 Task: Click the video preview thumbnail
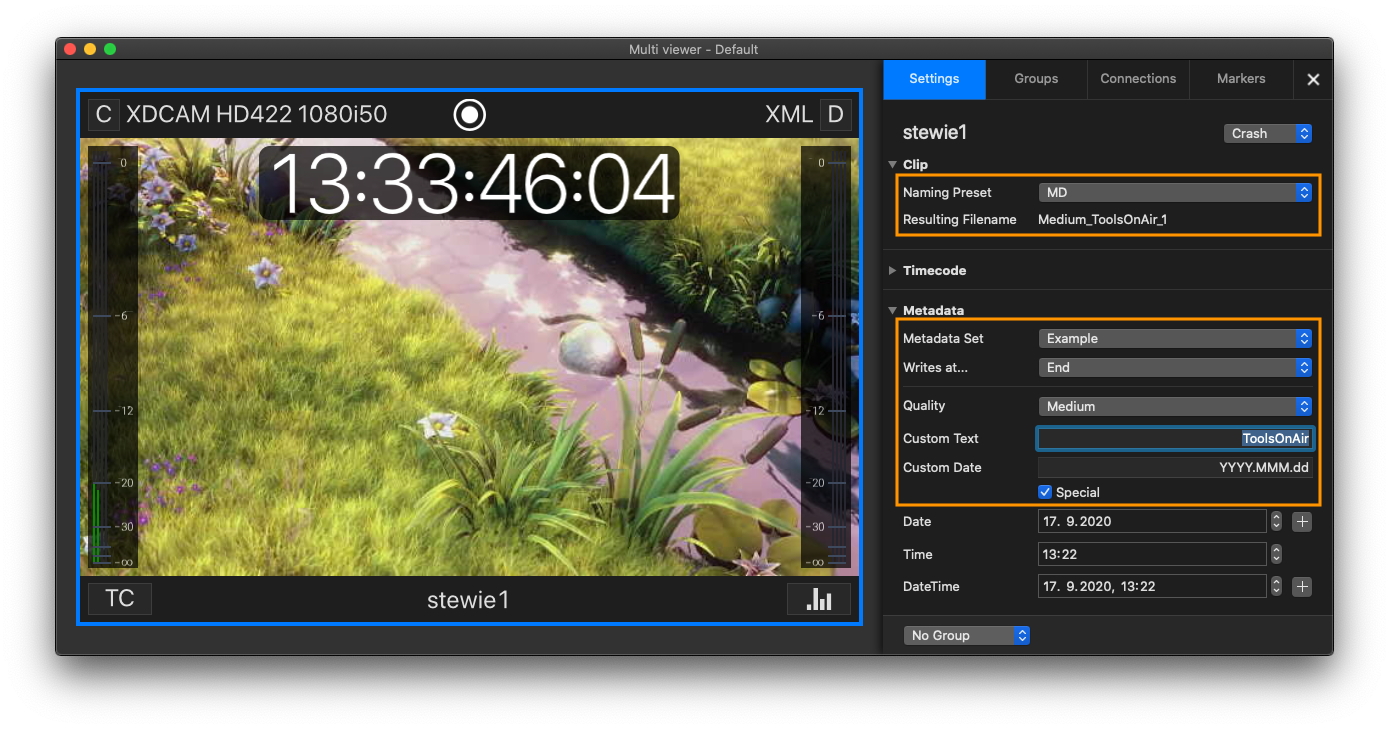469,357
